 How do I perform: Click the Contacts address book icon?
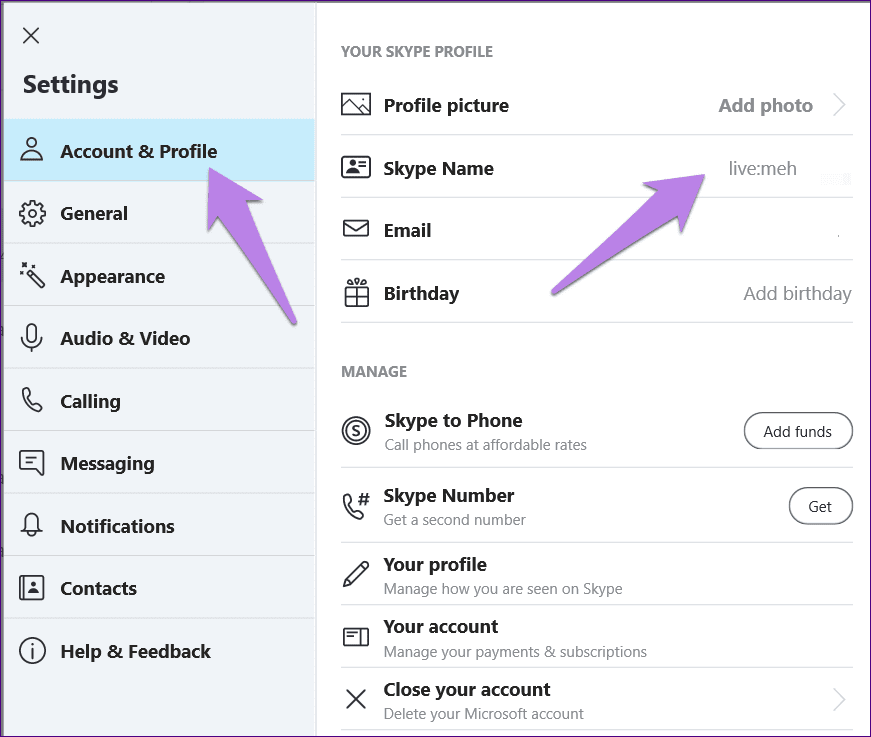pyautogui.click(x=32, y=588)
